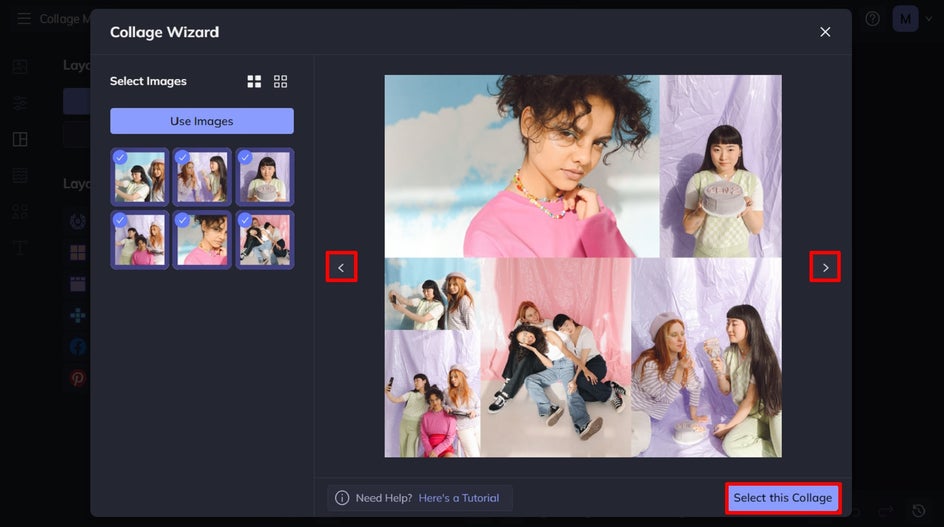Show the next collage layout

825,267
